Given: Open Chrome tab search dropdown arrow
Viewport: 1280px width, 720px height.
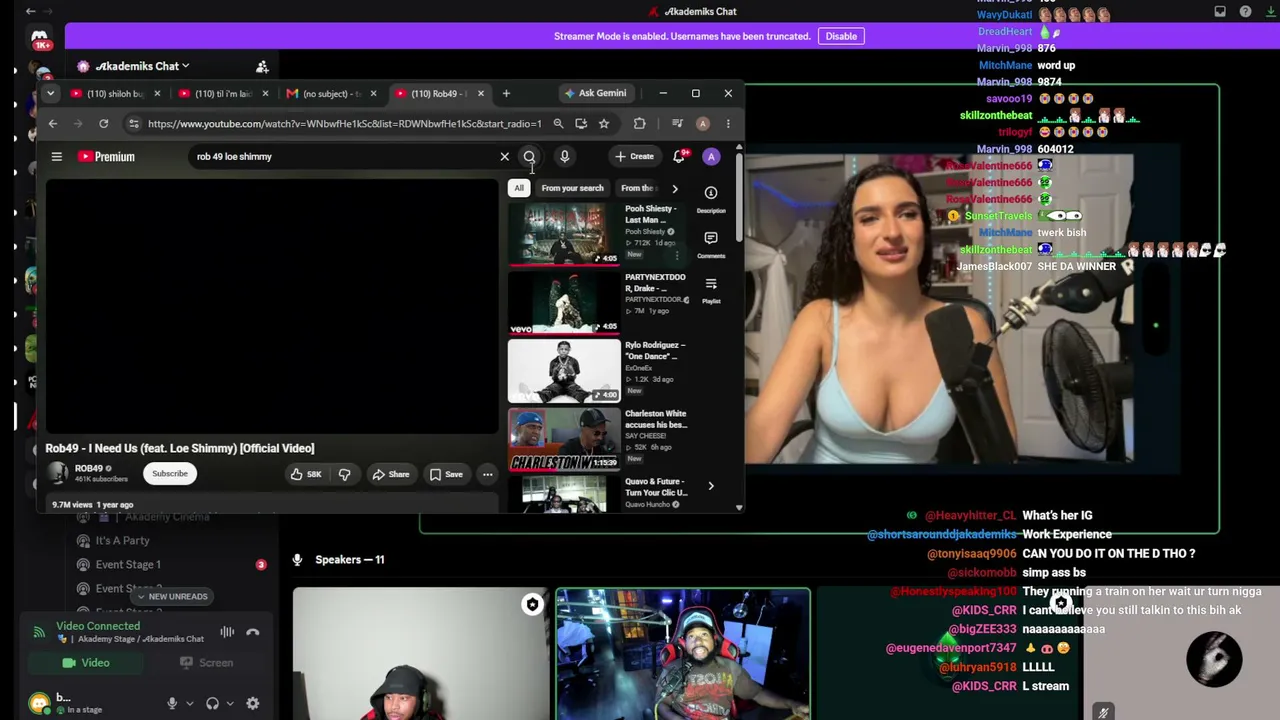Looking at the screenshot, I should tap(50, 94).
